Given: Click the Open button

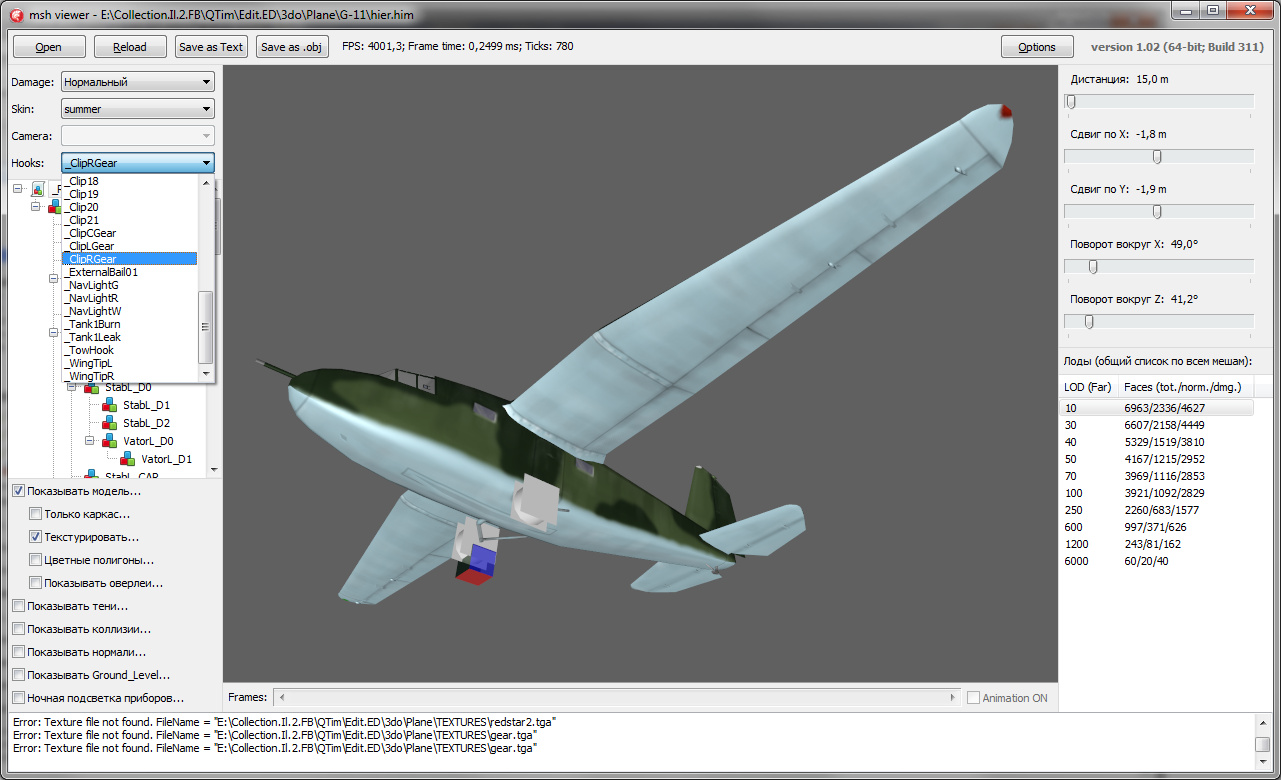Looking at the screenshot, I should point(48,47).
